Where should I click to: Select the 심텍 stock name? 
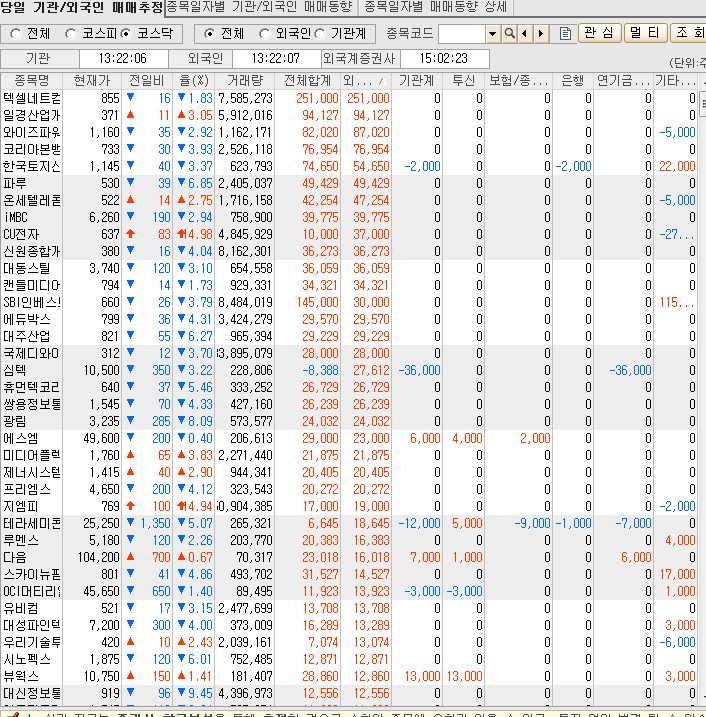[x=15, y=370]
